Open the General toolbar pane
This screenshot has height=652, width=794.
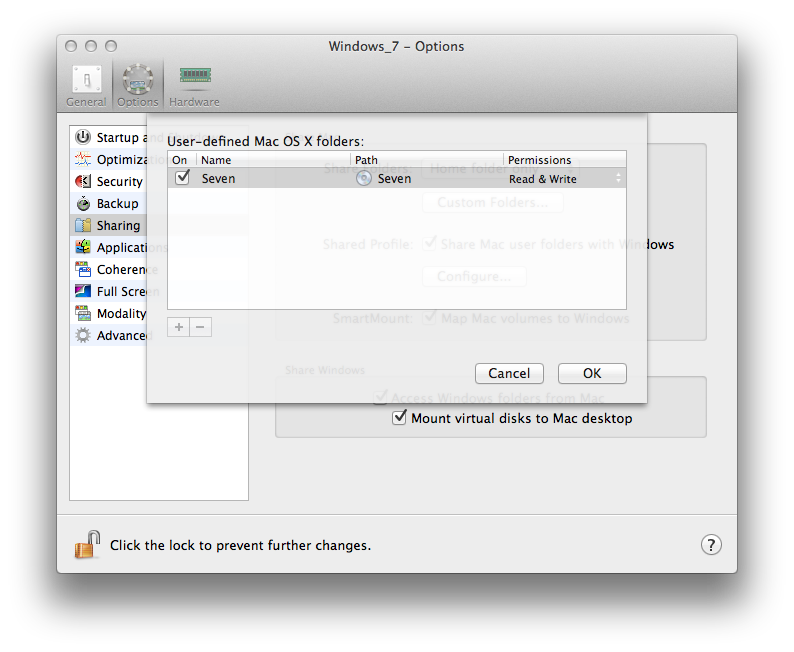point(86,86)
